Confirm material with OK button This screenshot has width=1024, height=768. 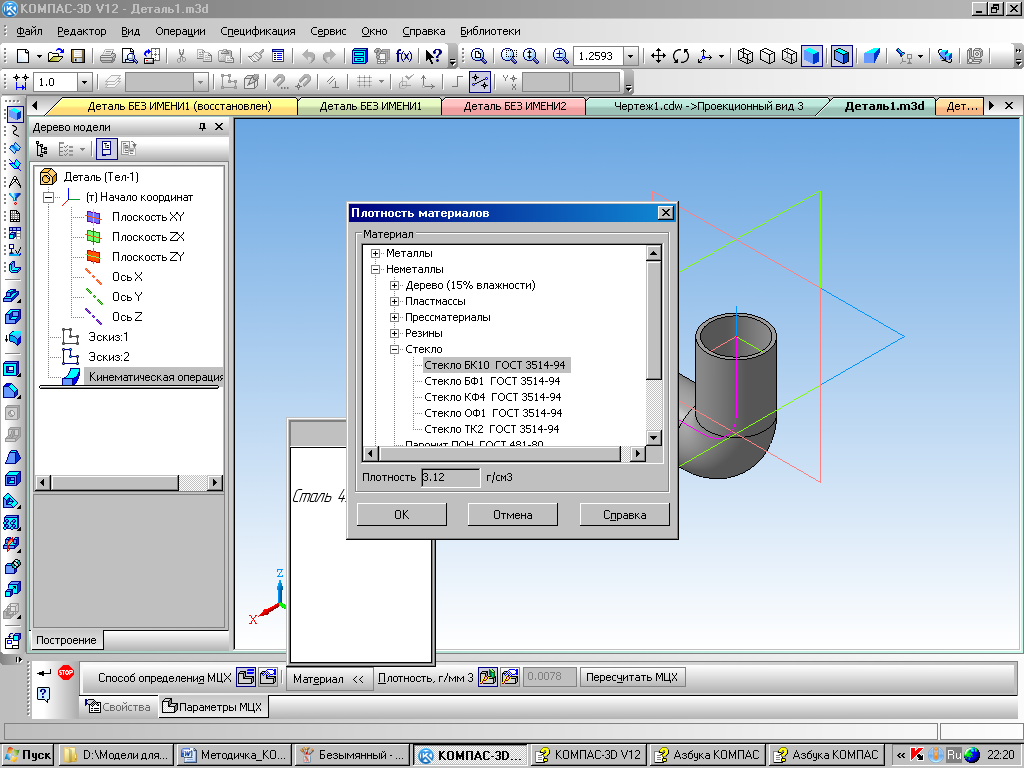coord(402,515)
